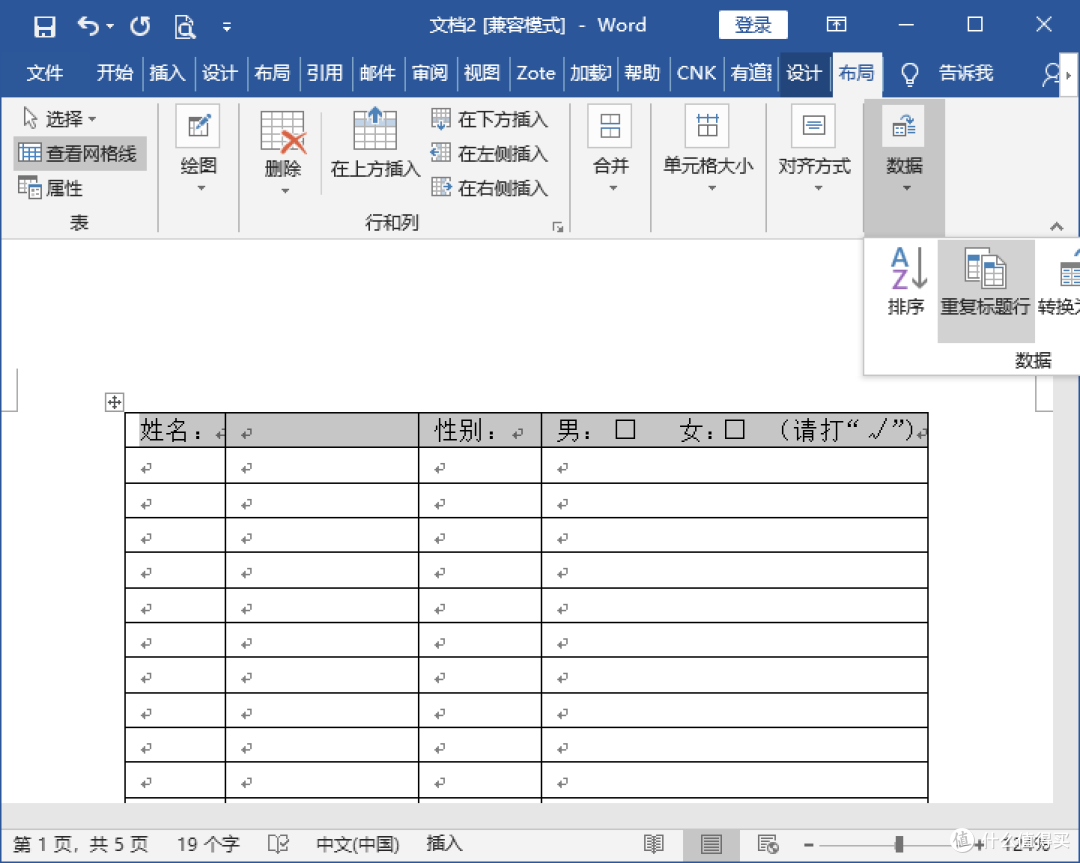This screenshot has height=863, width=1080.
Task: Click 在上方插入 insert row above
Action: coord(375,143)
